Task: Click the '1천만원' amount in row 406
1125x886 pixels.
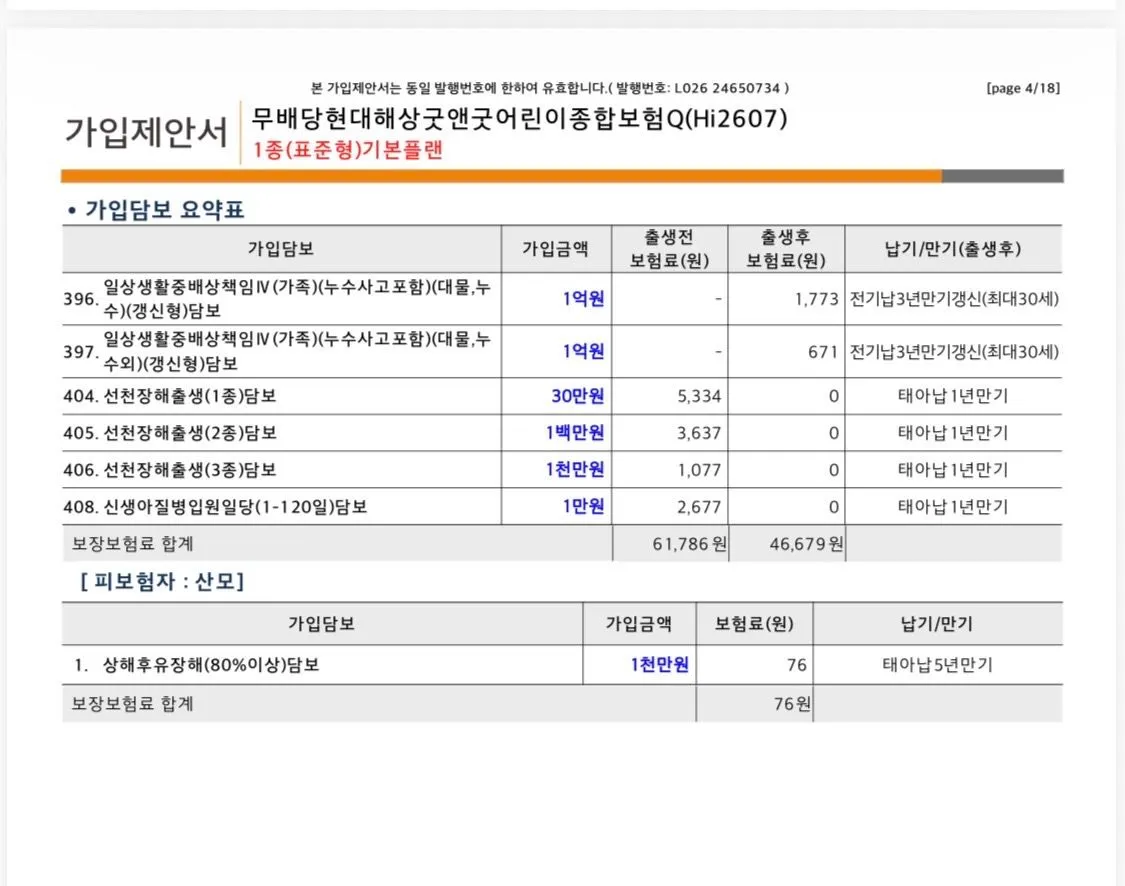Action: pos(575,470)
